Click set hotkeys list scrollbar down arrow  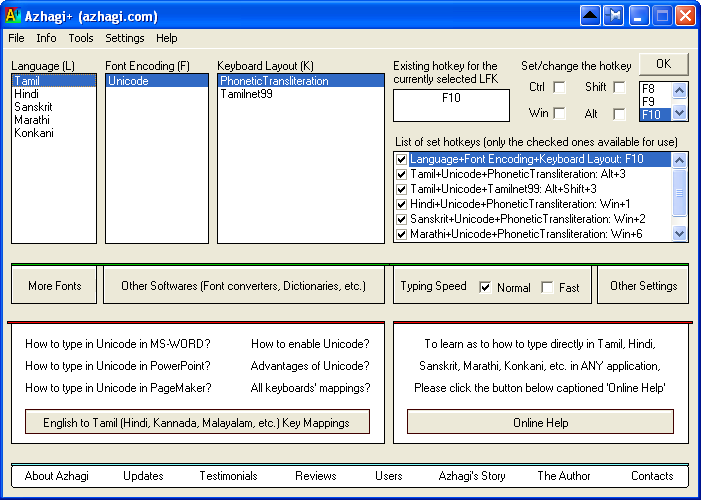[680, 233]
